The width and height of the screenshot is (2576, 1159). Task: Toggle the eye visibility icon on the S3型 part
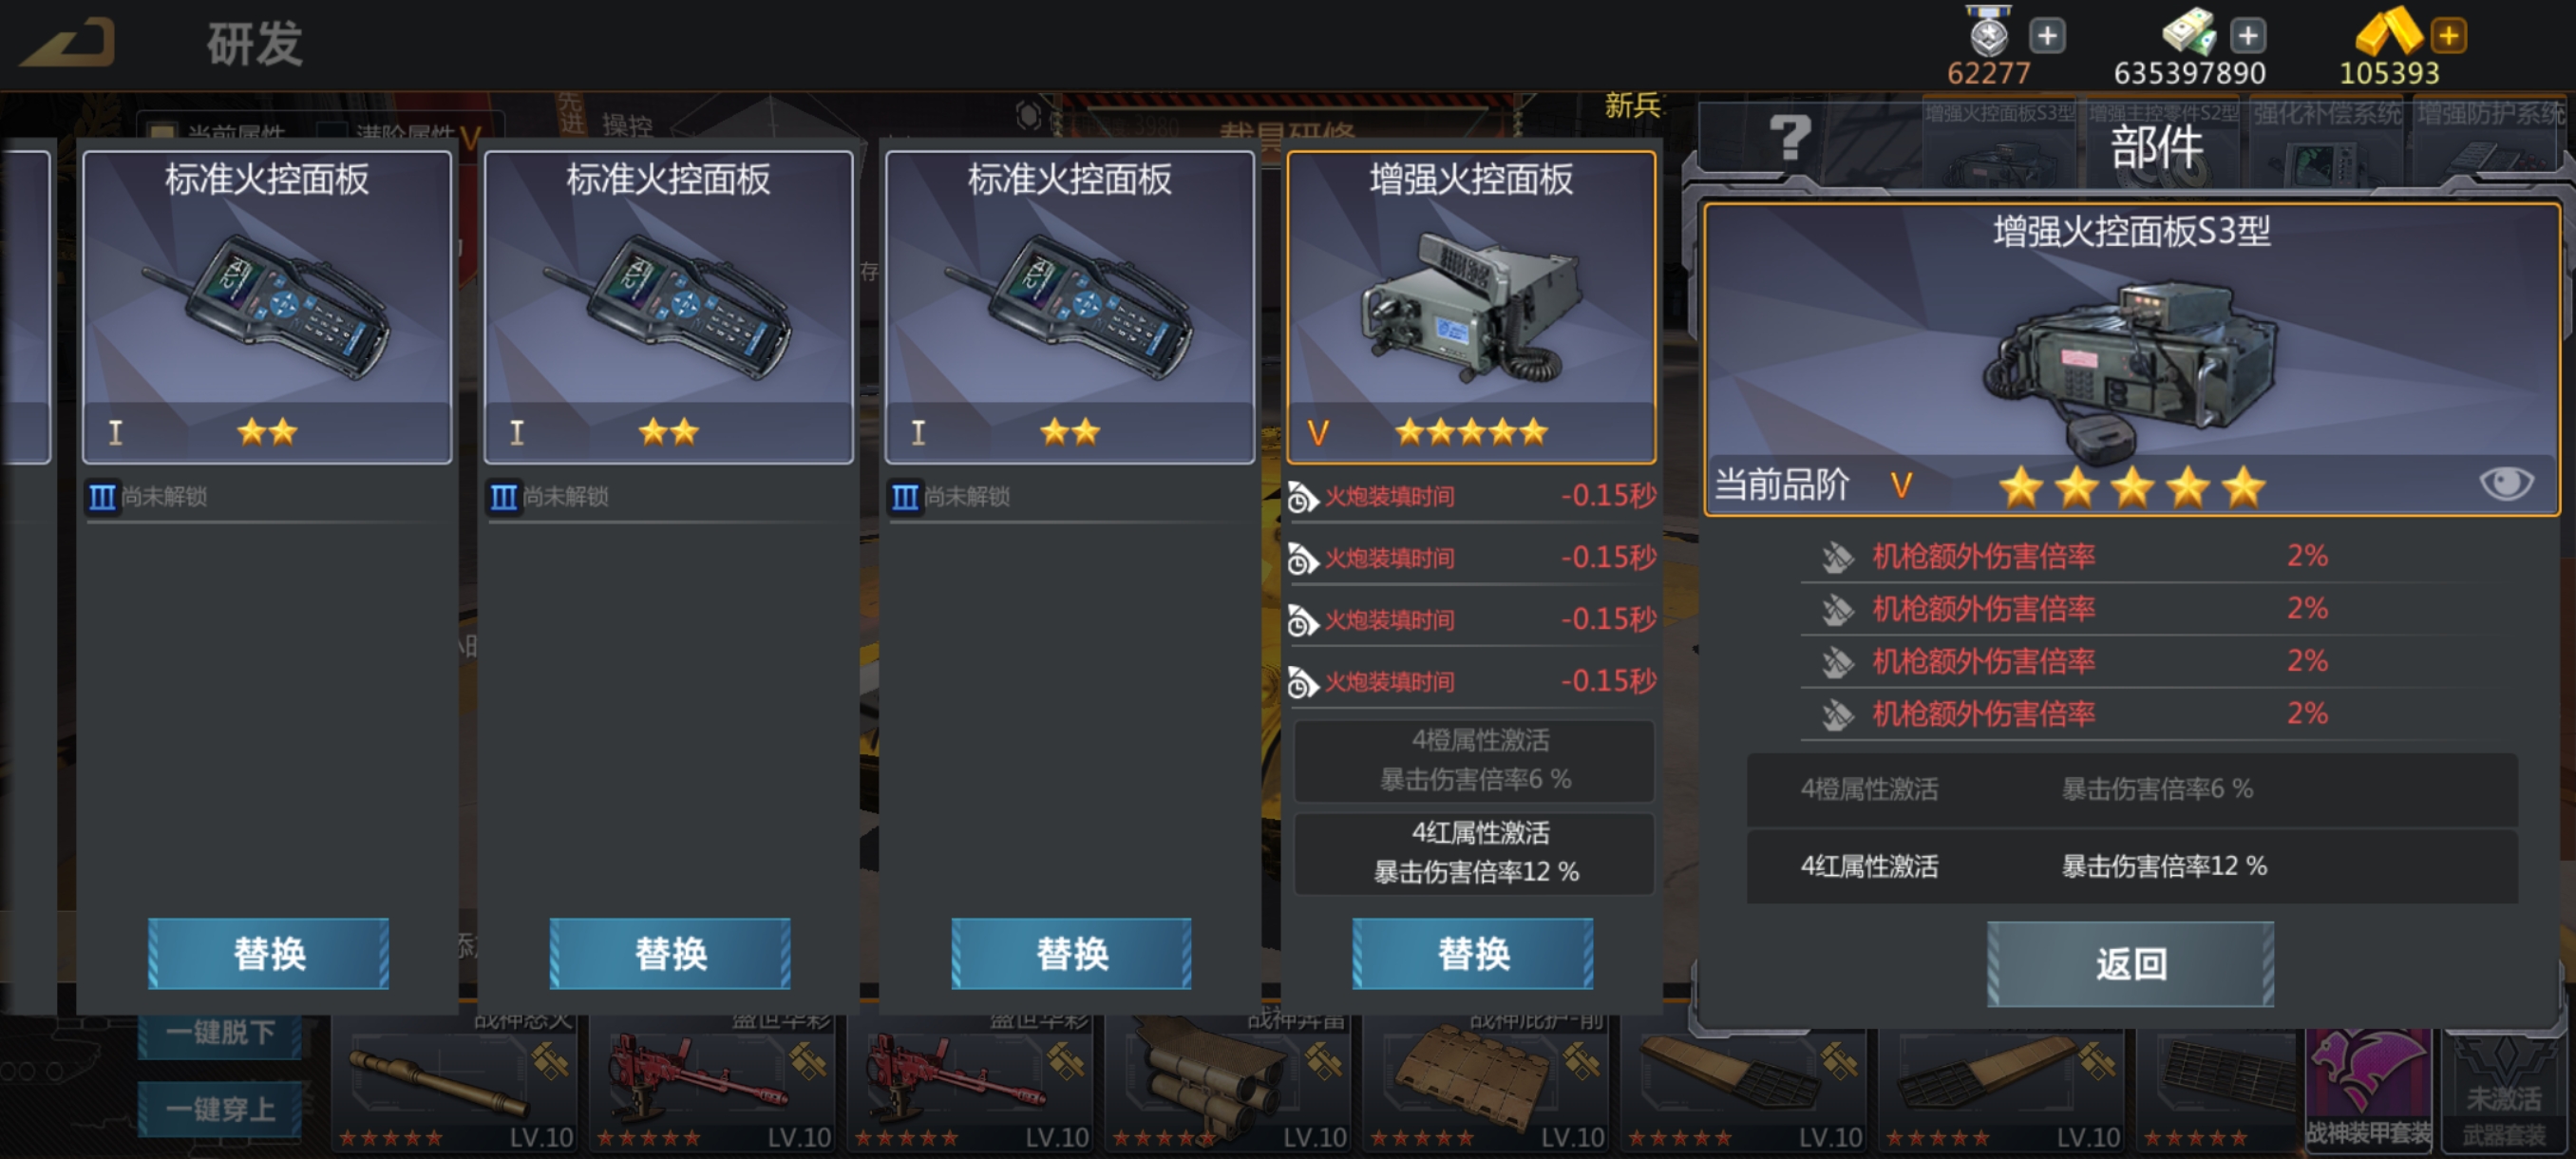pyautogui.click(x=2506, y=484)
